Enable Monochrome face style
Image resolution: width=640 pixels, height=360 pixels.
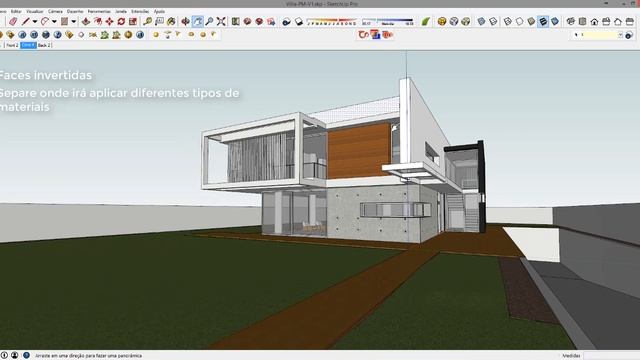tap(555, 21)
